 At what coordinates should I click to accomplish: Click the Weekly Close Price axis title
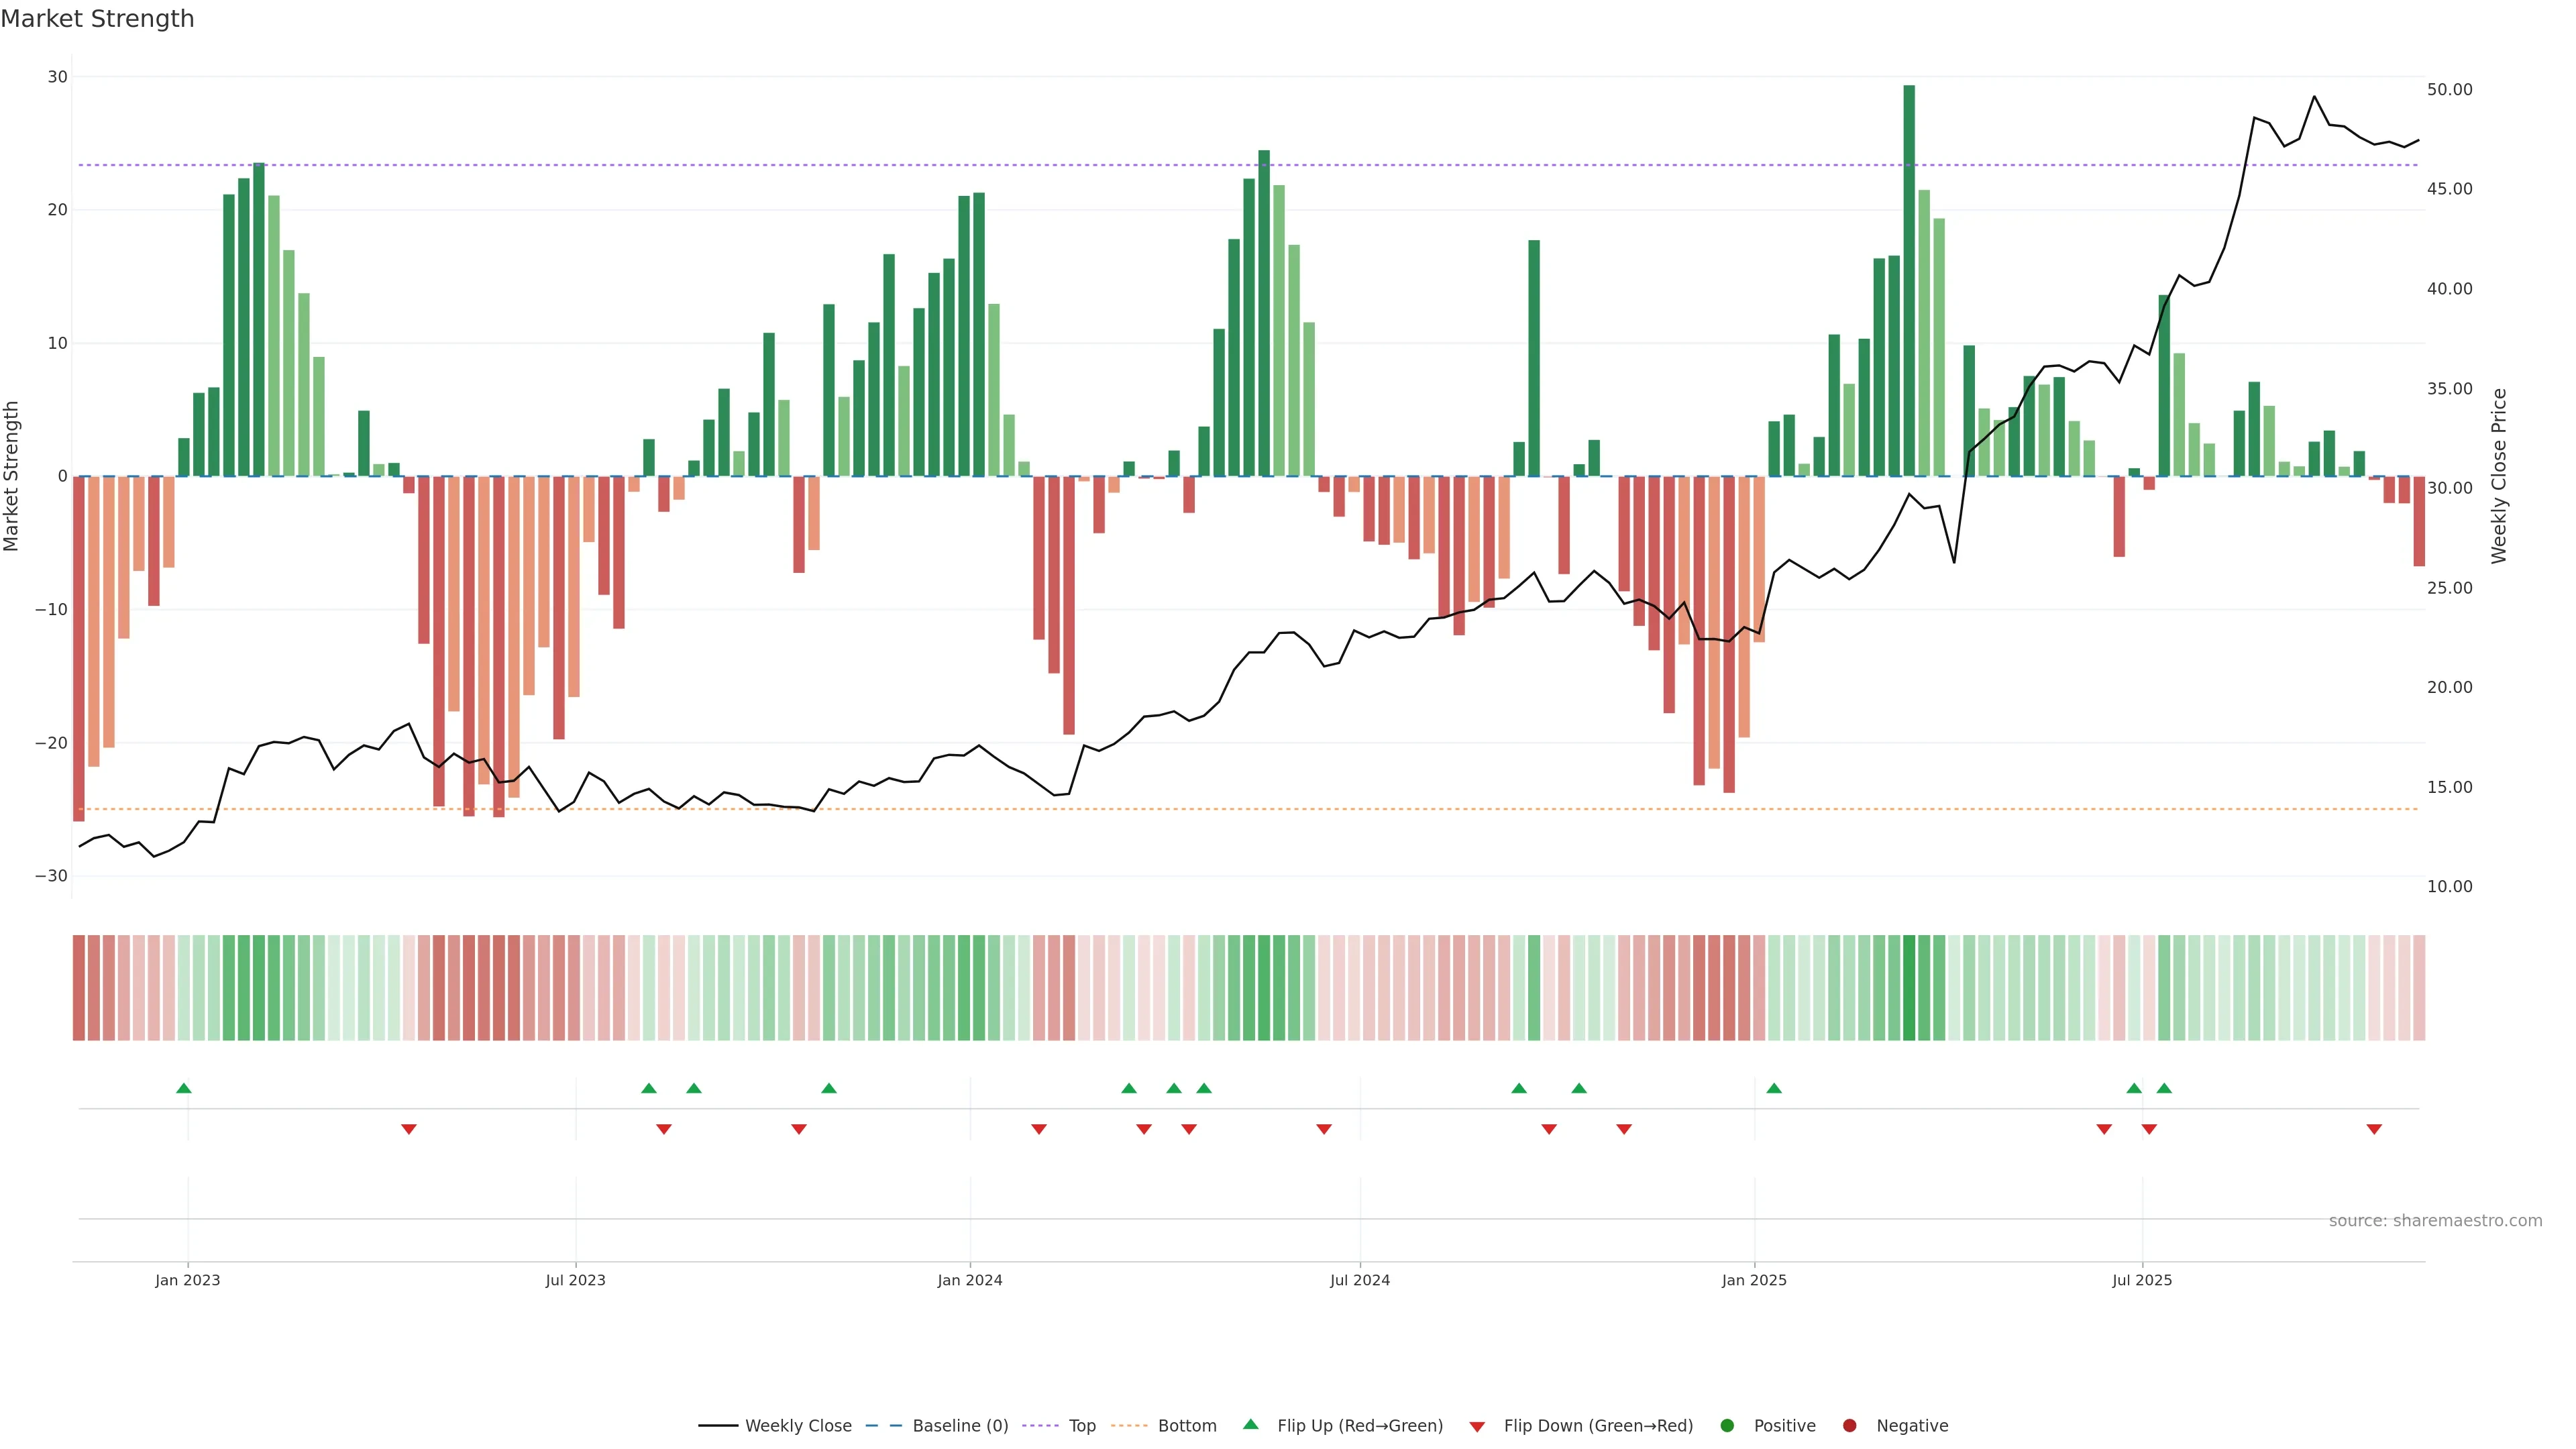click(2499, 476)
